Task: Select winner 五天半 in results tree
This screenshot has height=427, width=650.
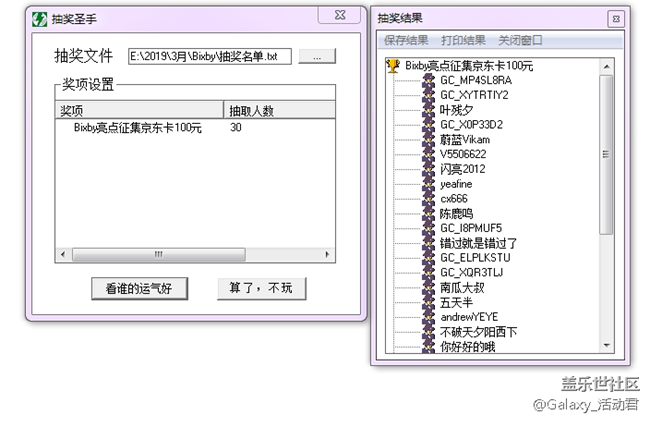Action: (456, 302)
